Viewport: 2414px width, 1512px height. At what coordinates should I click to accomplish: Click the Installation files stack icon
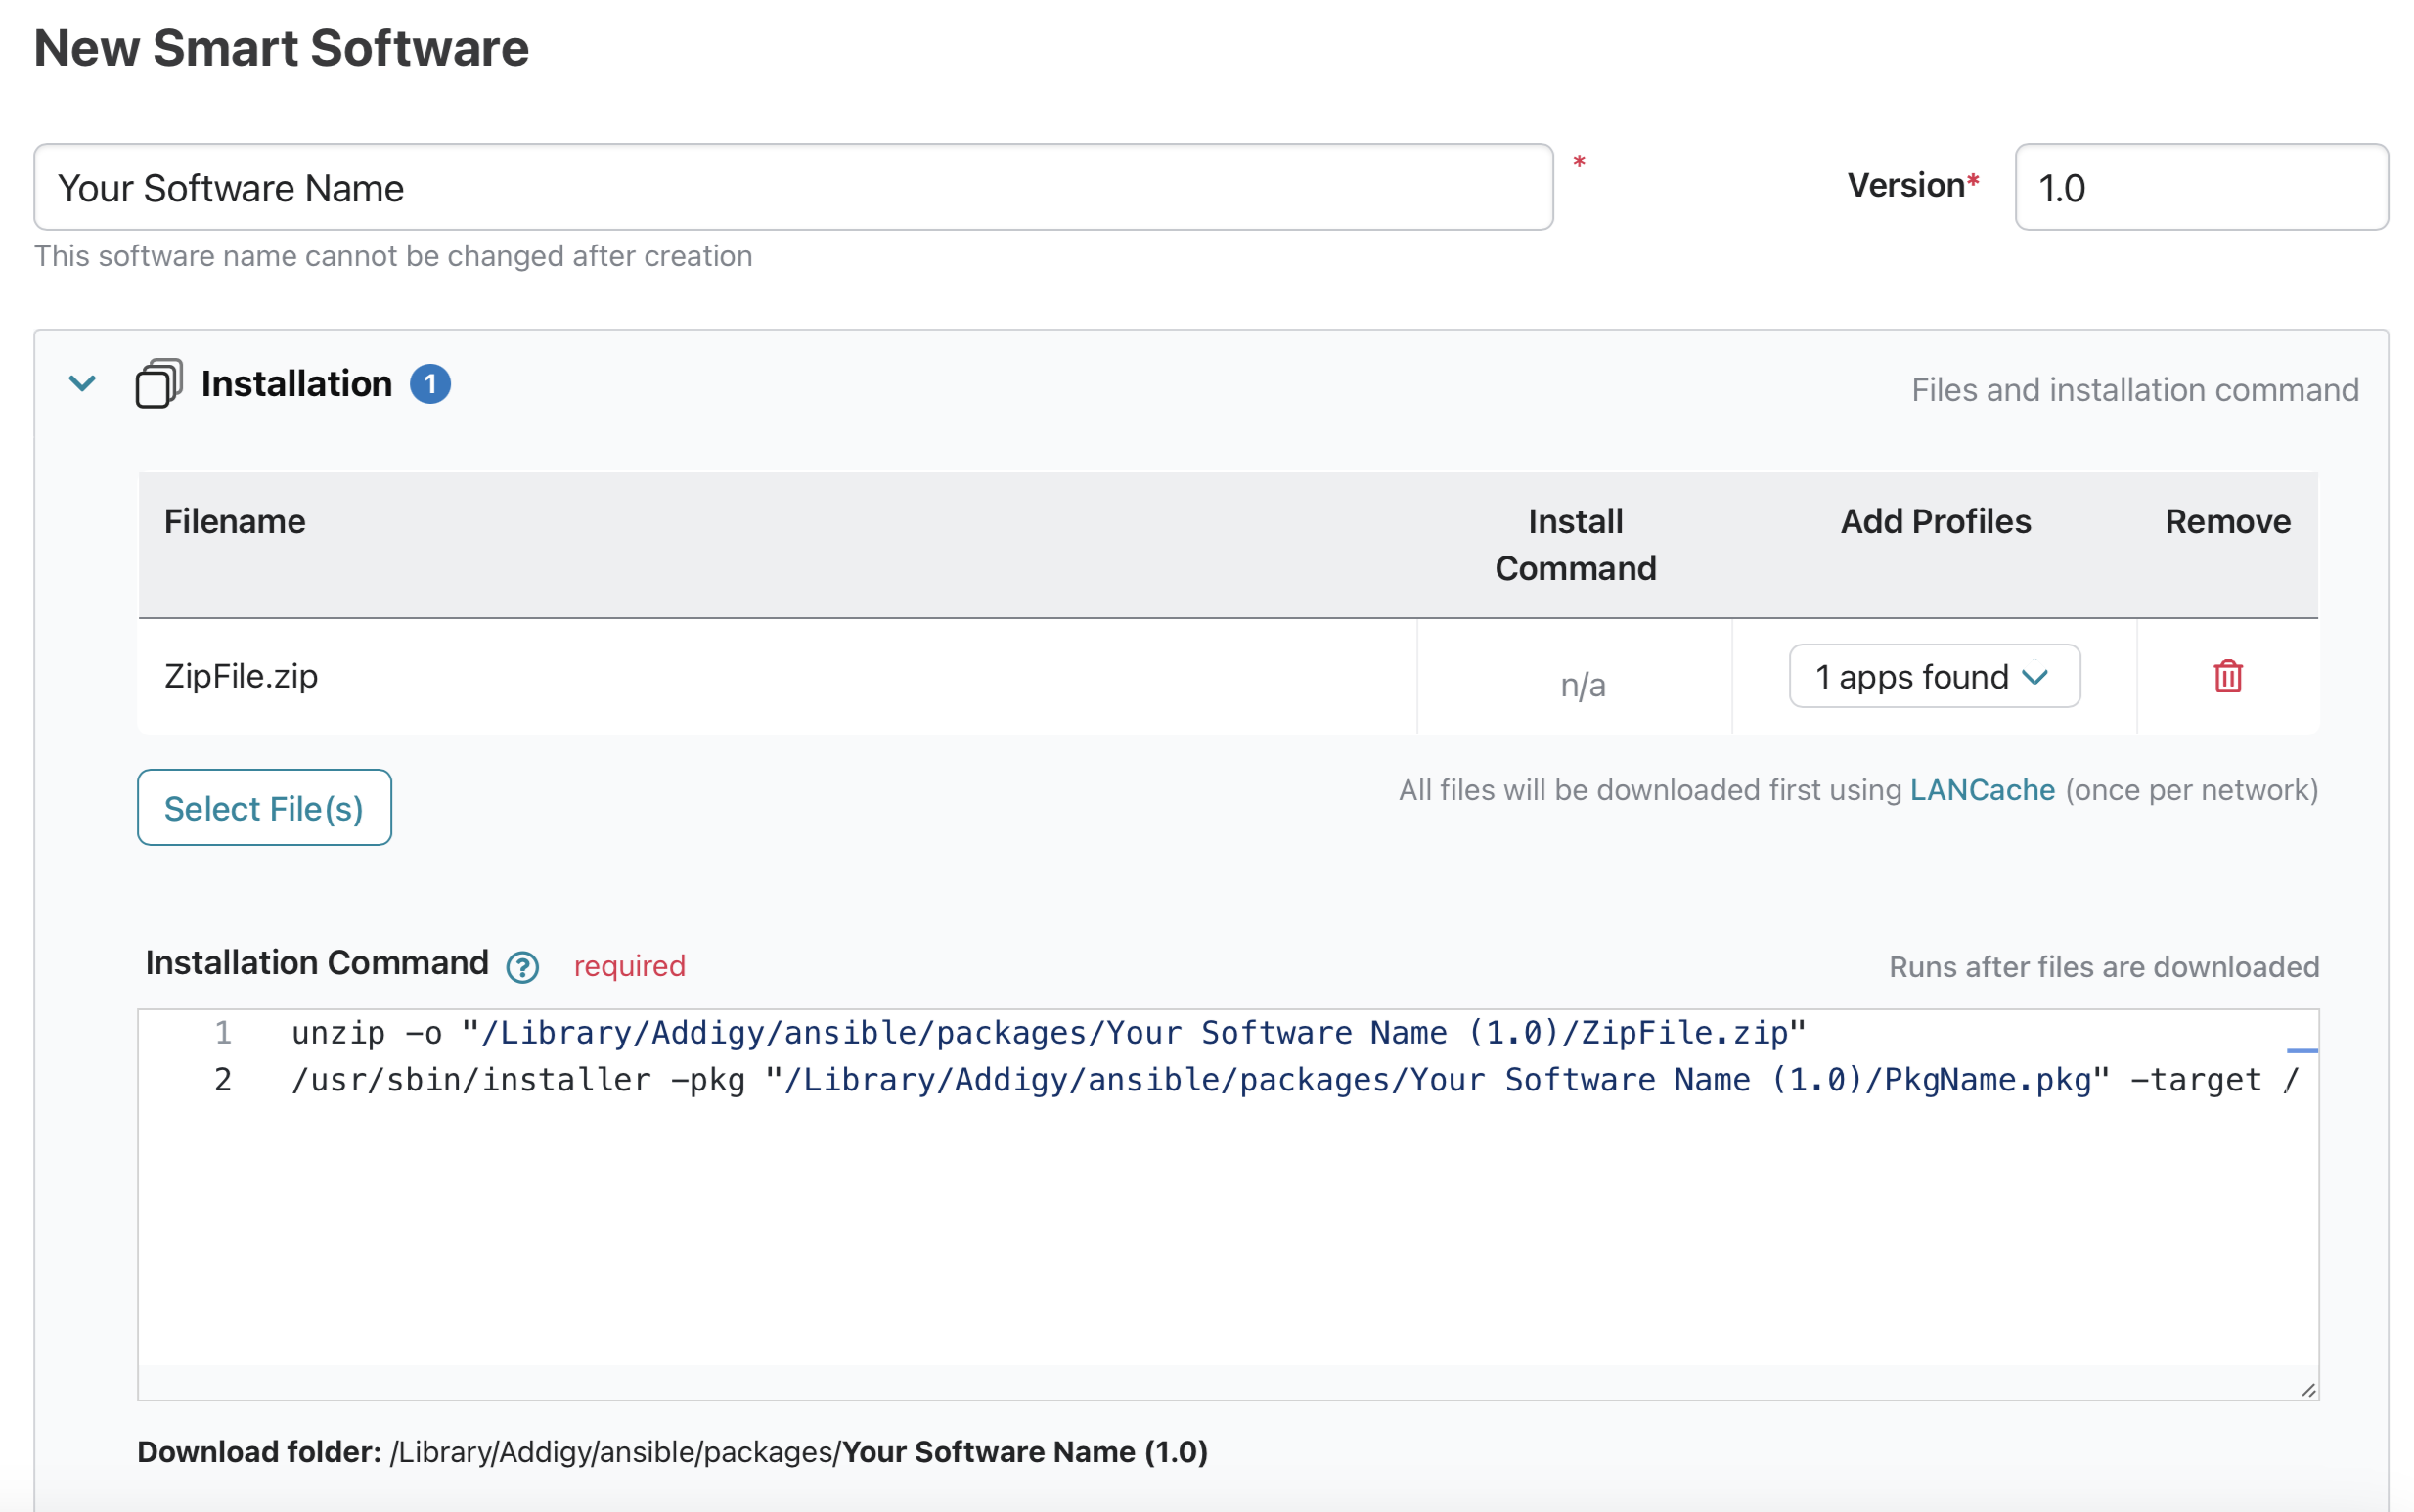coord(158,384)
